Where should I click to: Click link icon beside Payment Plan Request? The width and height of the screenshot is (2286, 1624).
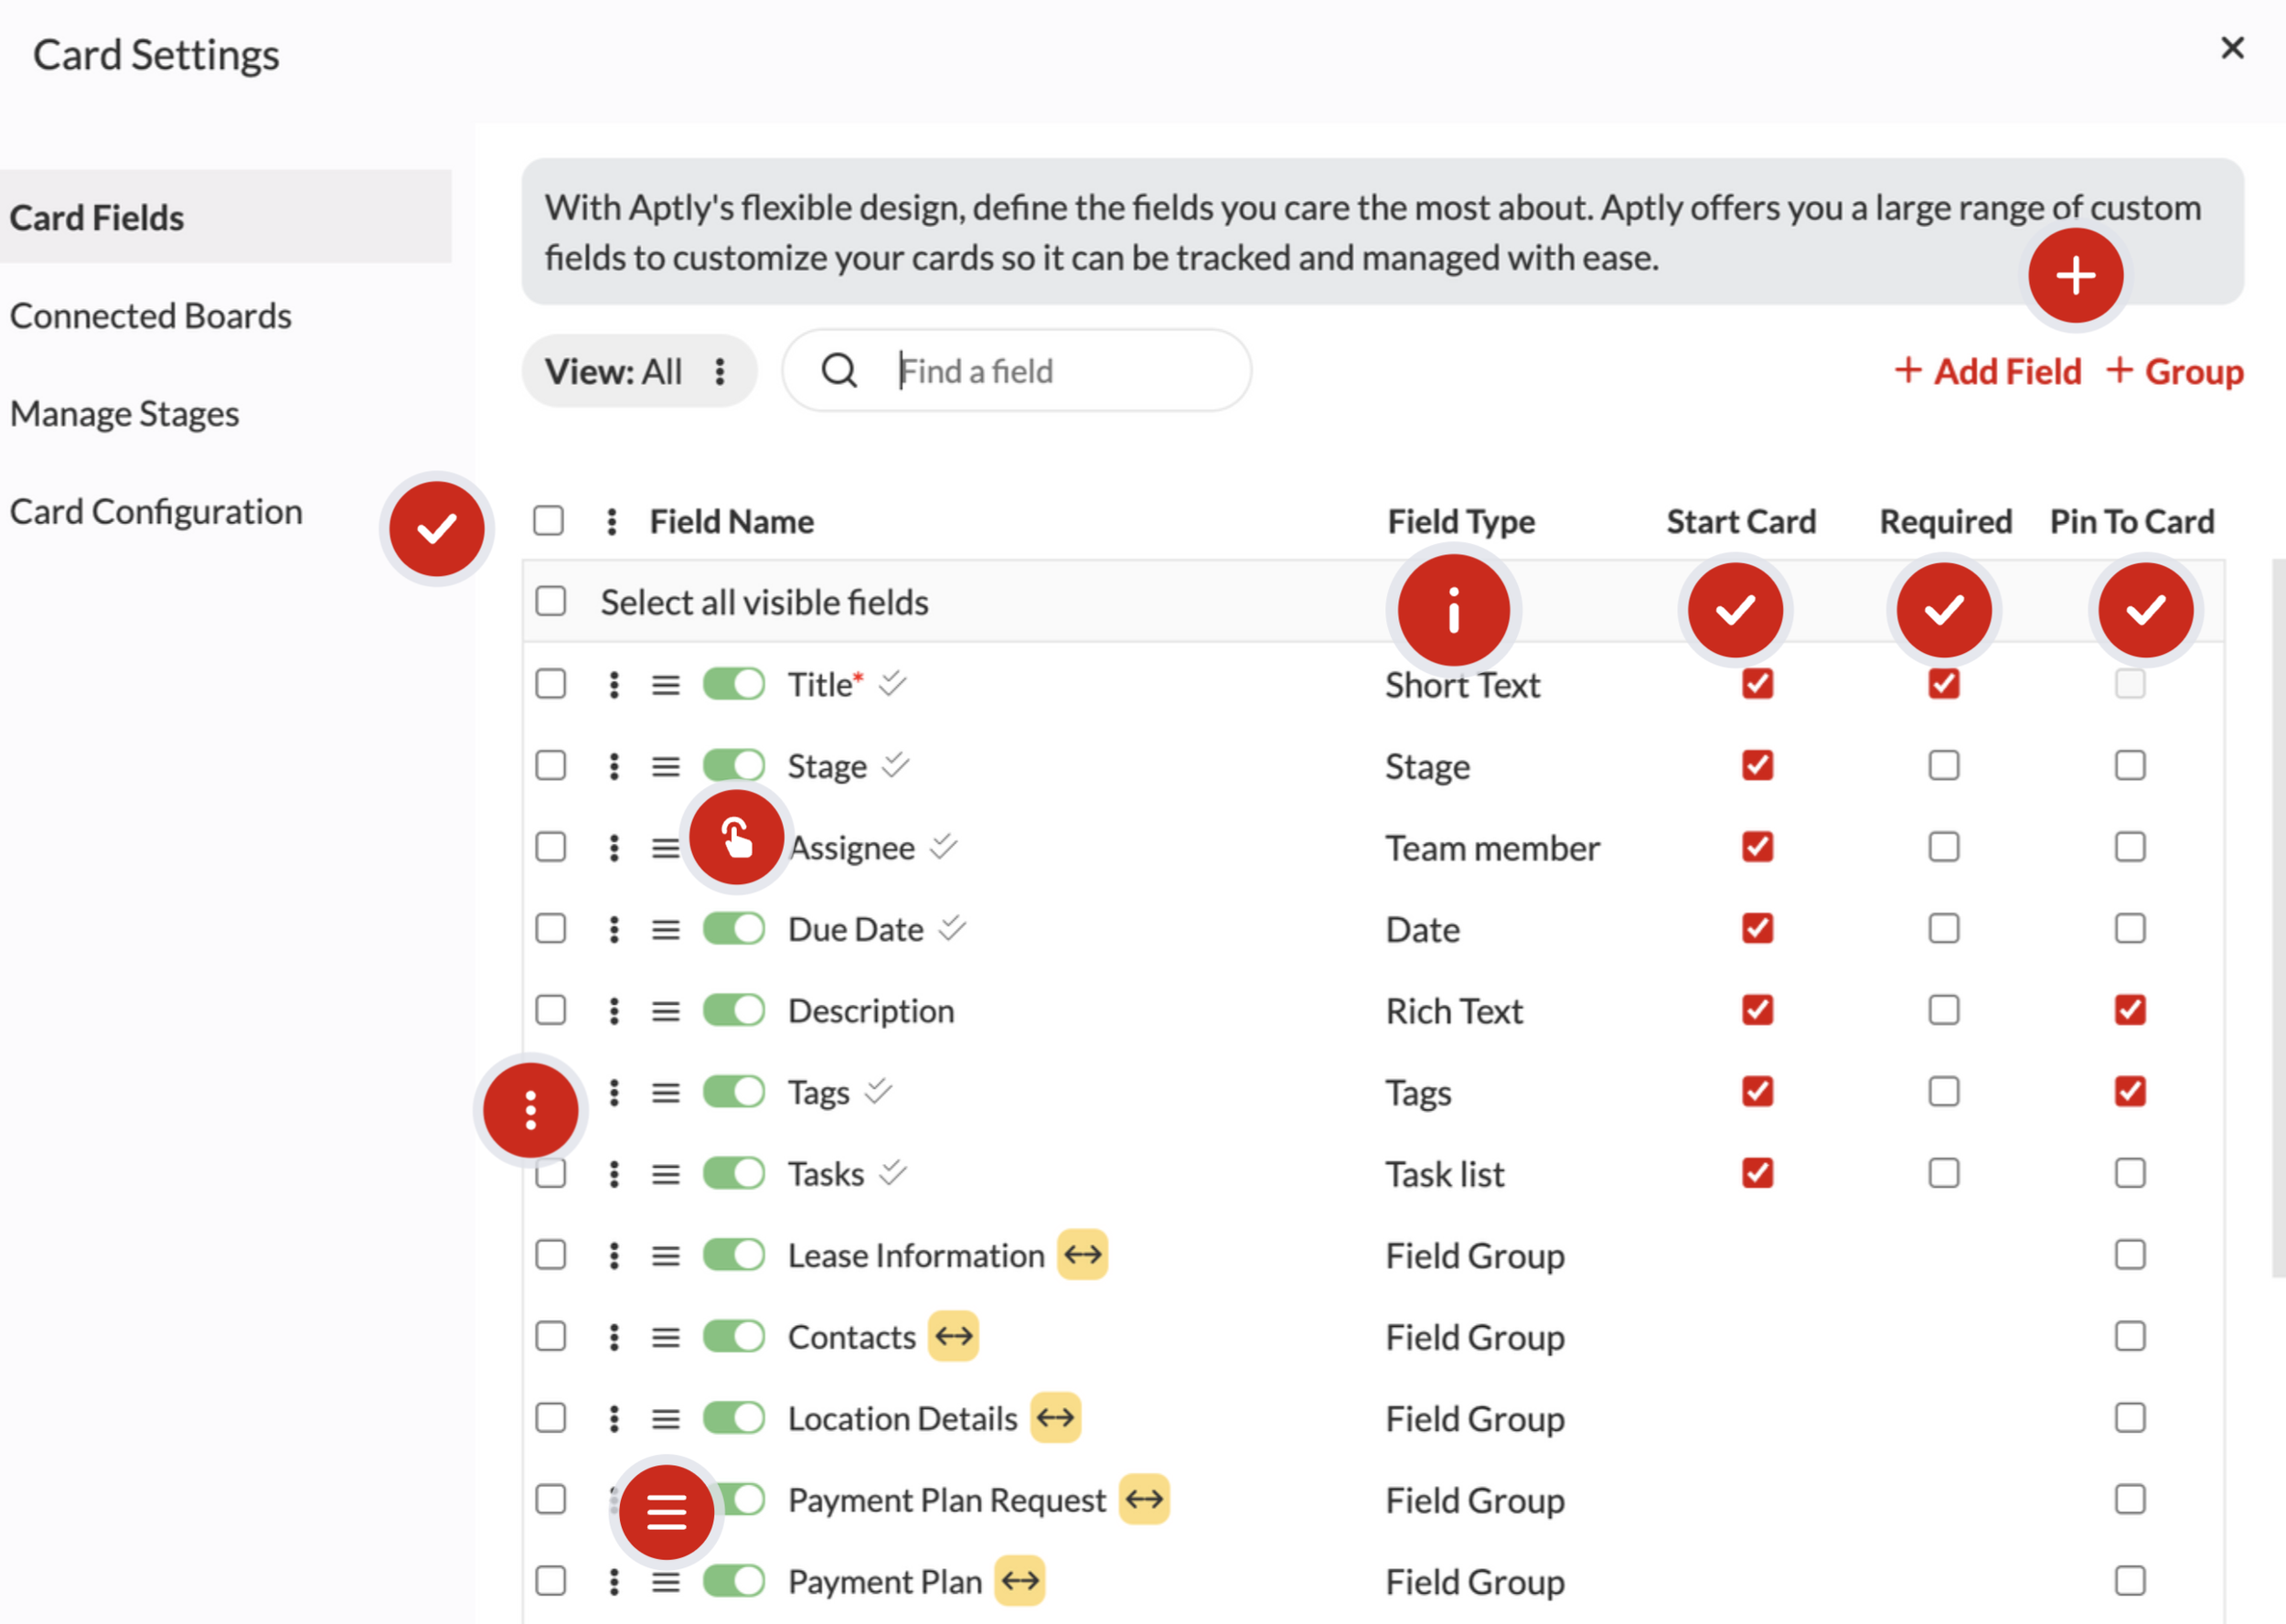tap(1144, 1499)
